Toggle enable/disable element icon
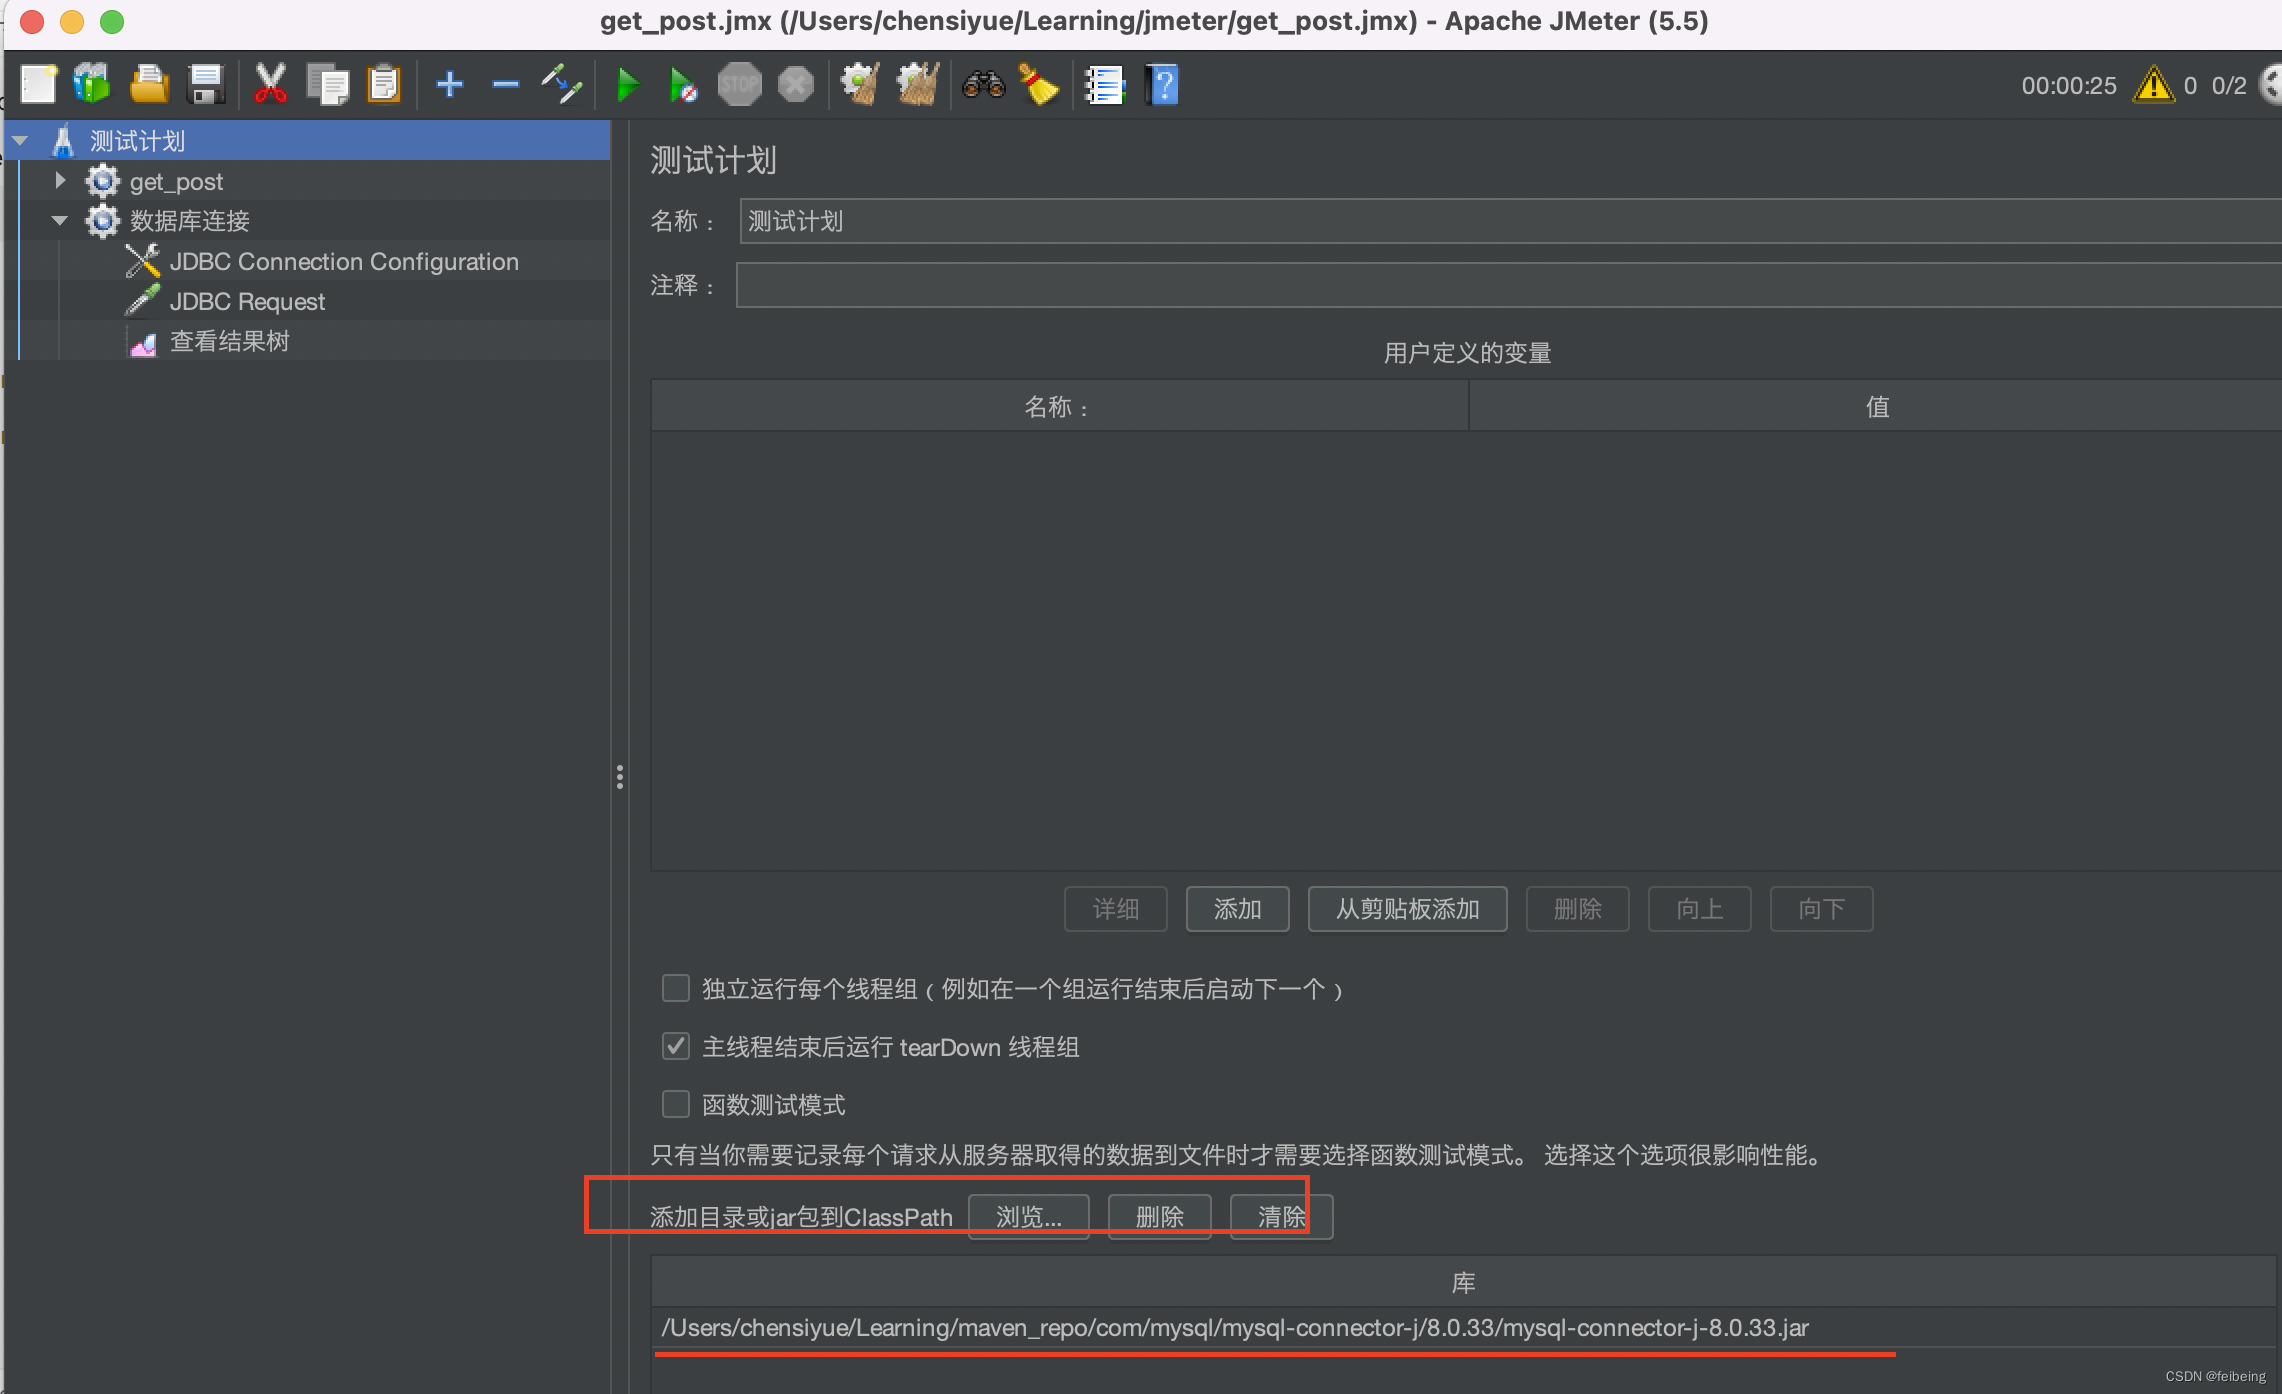Image resolution: width=2282 pixels, height=1394 pixels. pyautogui.click(x=562, y=85)
